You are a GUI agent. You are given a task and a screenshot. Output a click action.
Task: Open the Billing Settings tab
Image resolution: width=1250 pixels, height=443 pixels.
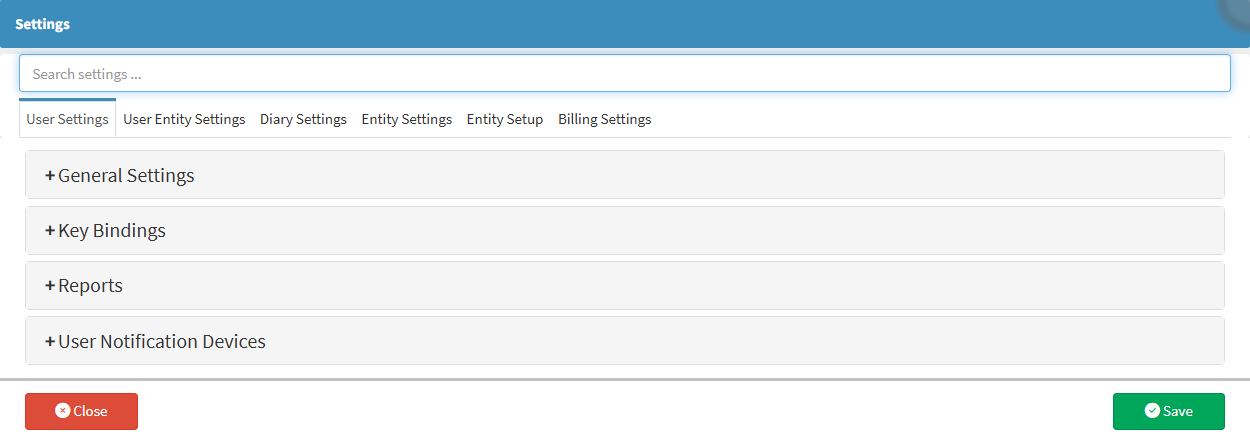coord(604,119)
